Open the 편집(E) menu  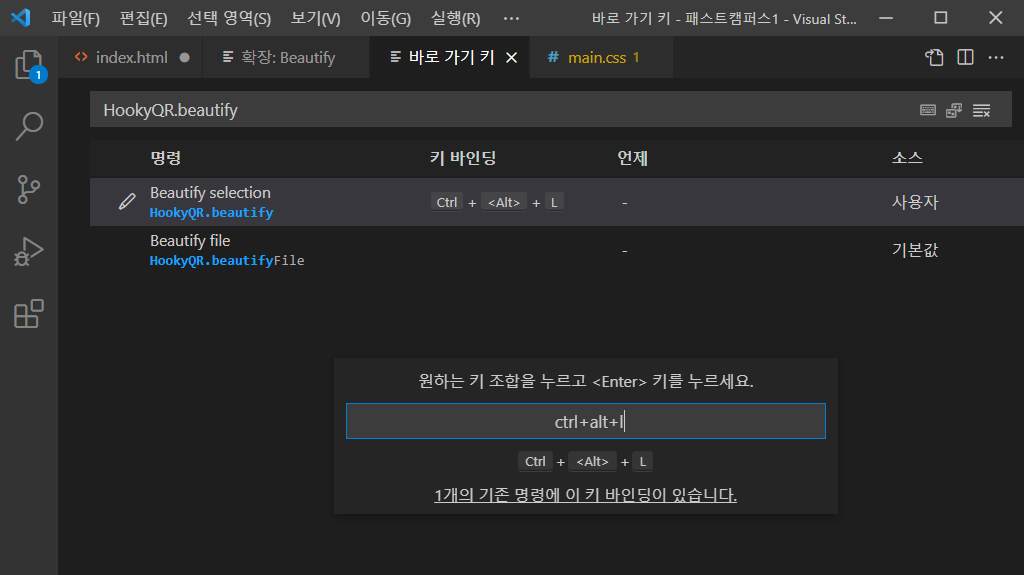144,18
